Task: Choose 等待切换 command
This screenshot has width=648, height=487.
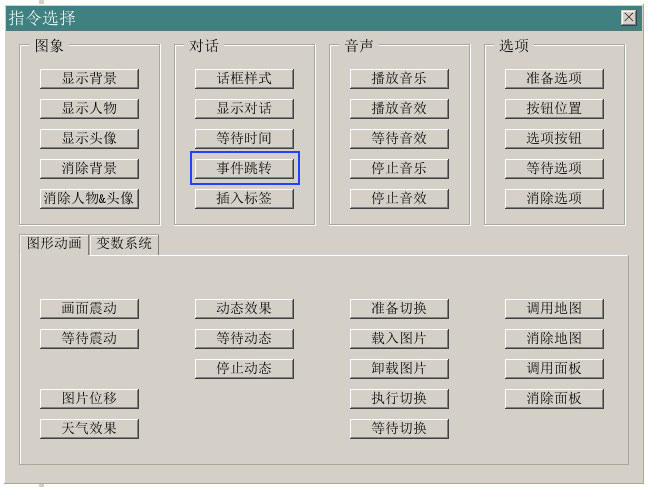Action: tap(399, 429)
